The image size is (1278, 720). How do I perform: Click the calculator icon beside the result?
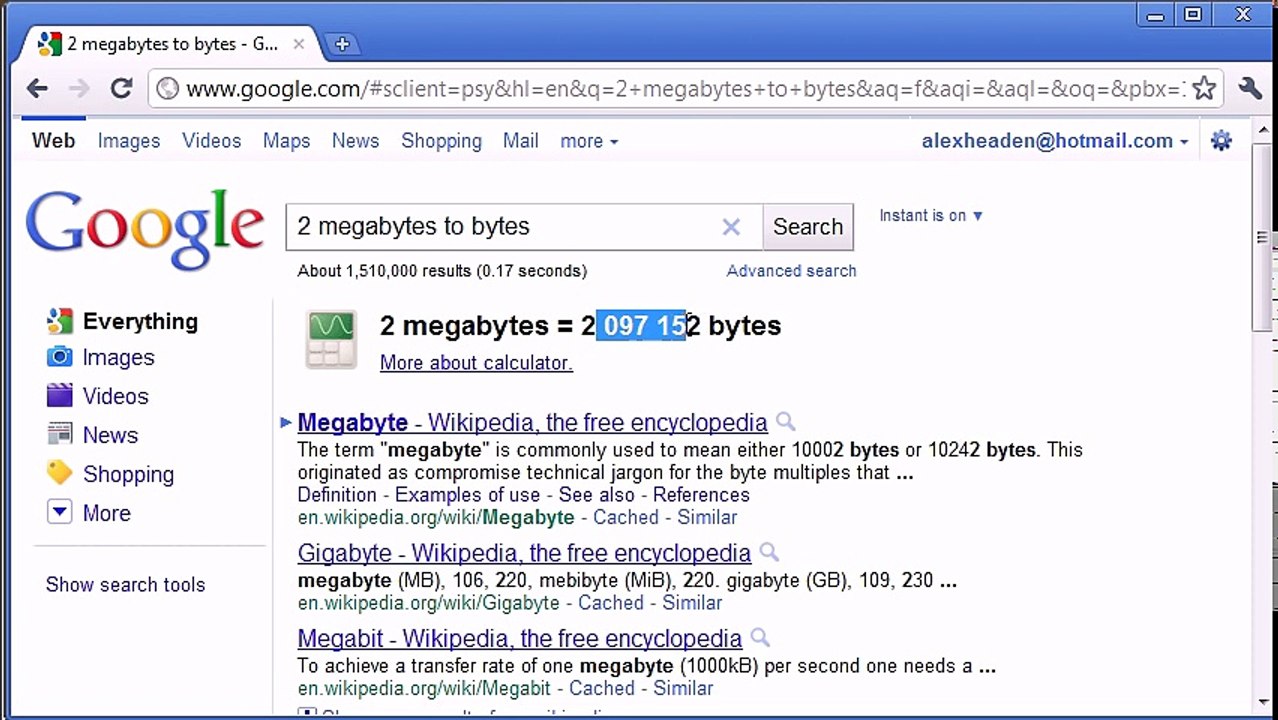pos(331,339)
